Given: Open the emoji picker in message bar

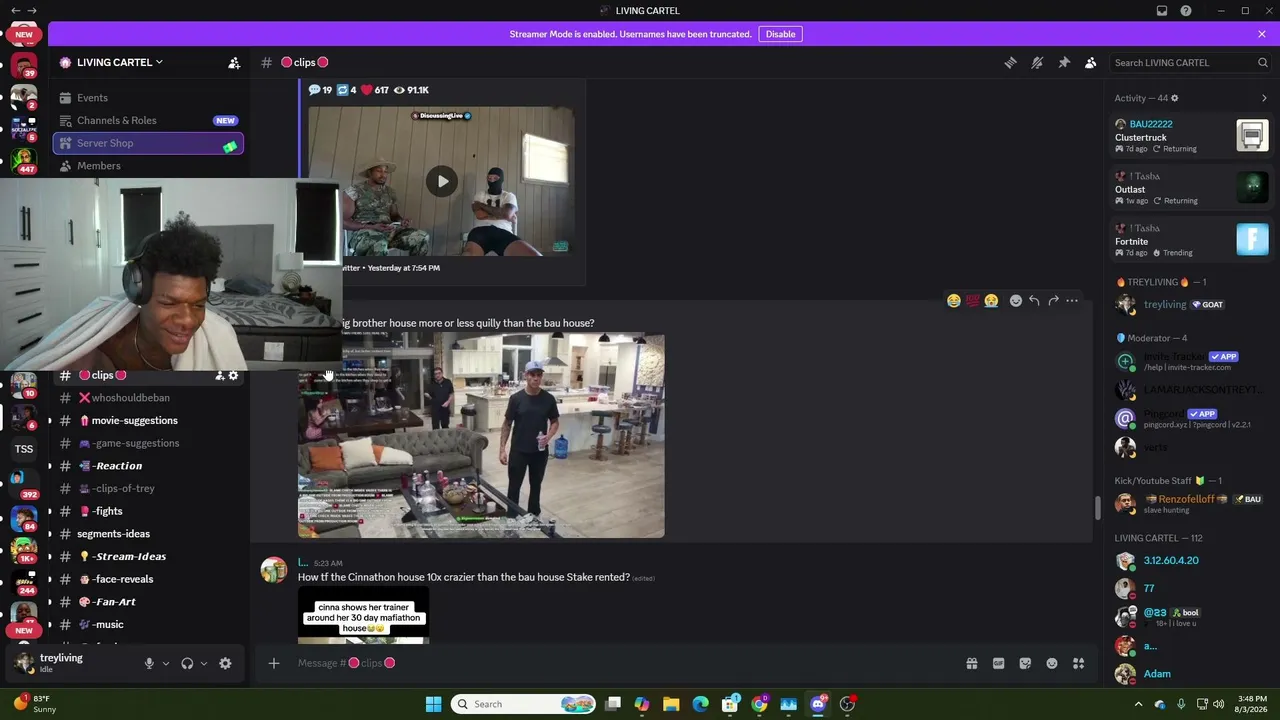Looking at the screenshot, I should (x=1052, y=663).
